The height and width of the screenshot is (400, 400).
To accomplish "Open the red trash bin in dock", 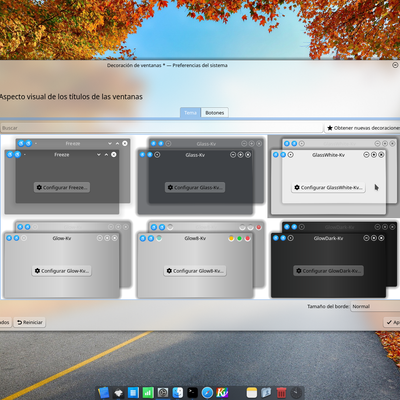I will pos(281,393).
